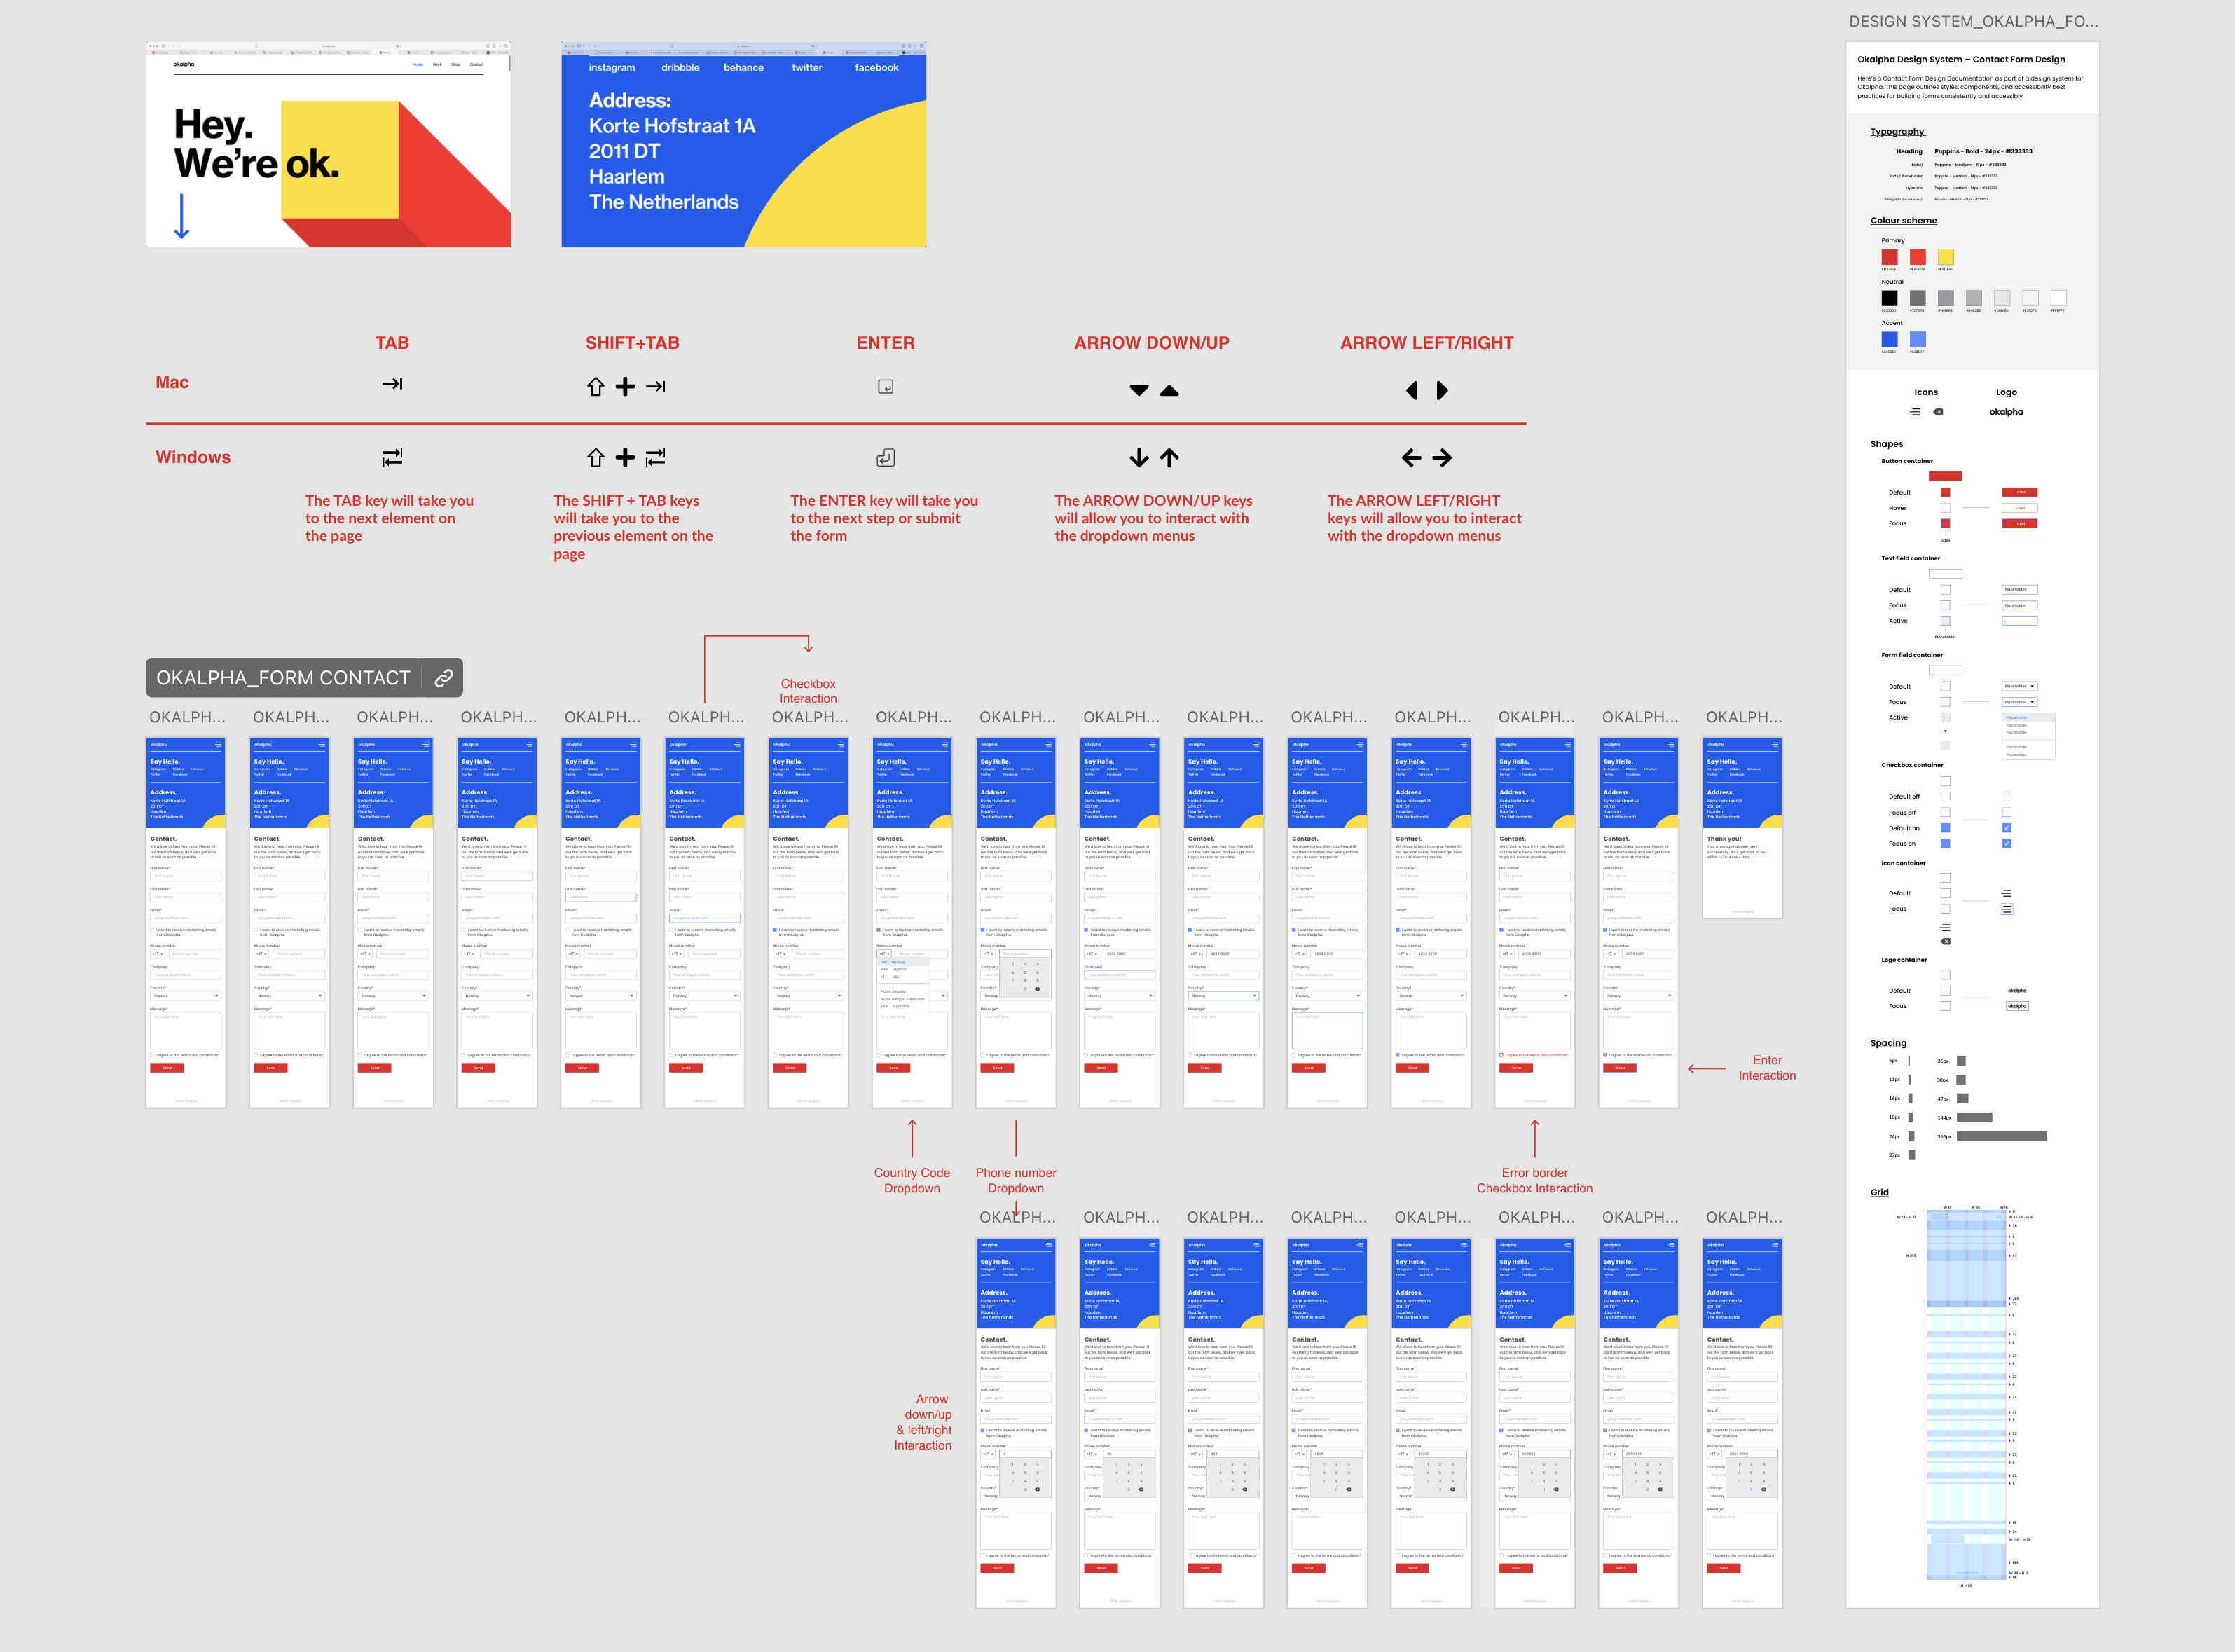Open Default Placeholder dropdown in Form field container
This screenshot has height=1652, width=2235.
[x=2019, y=686]
